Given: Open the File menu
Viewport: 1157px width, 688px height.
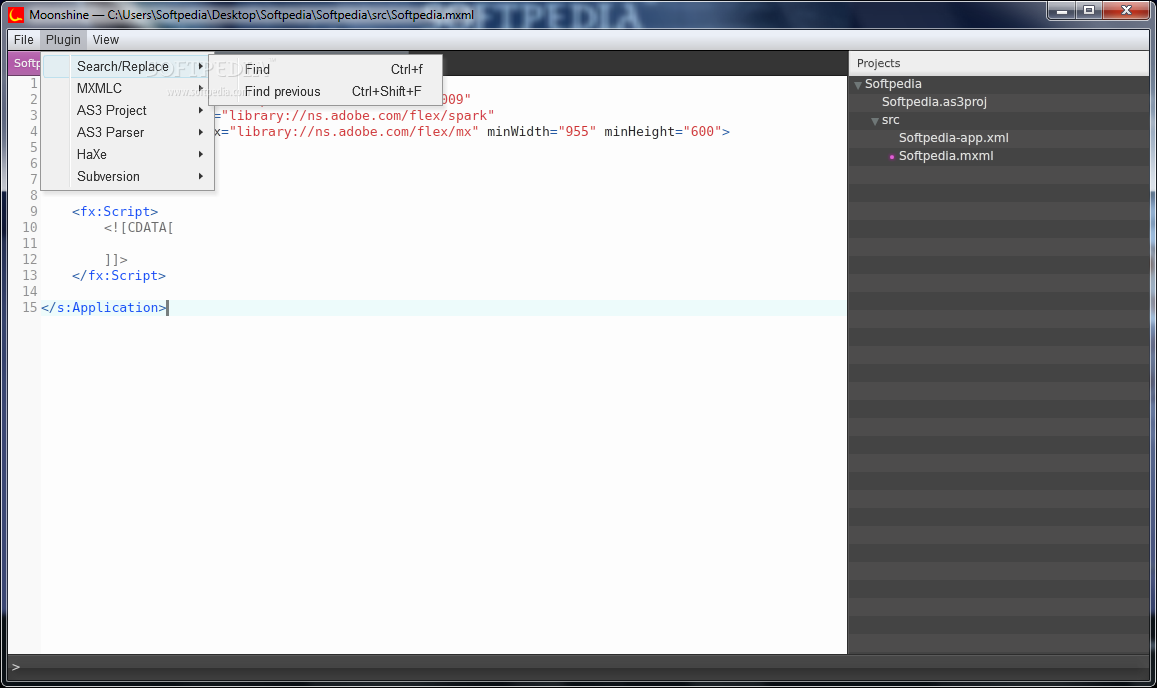Looking at the screenshot, I should tap(24, 40).
